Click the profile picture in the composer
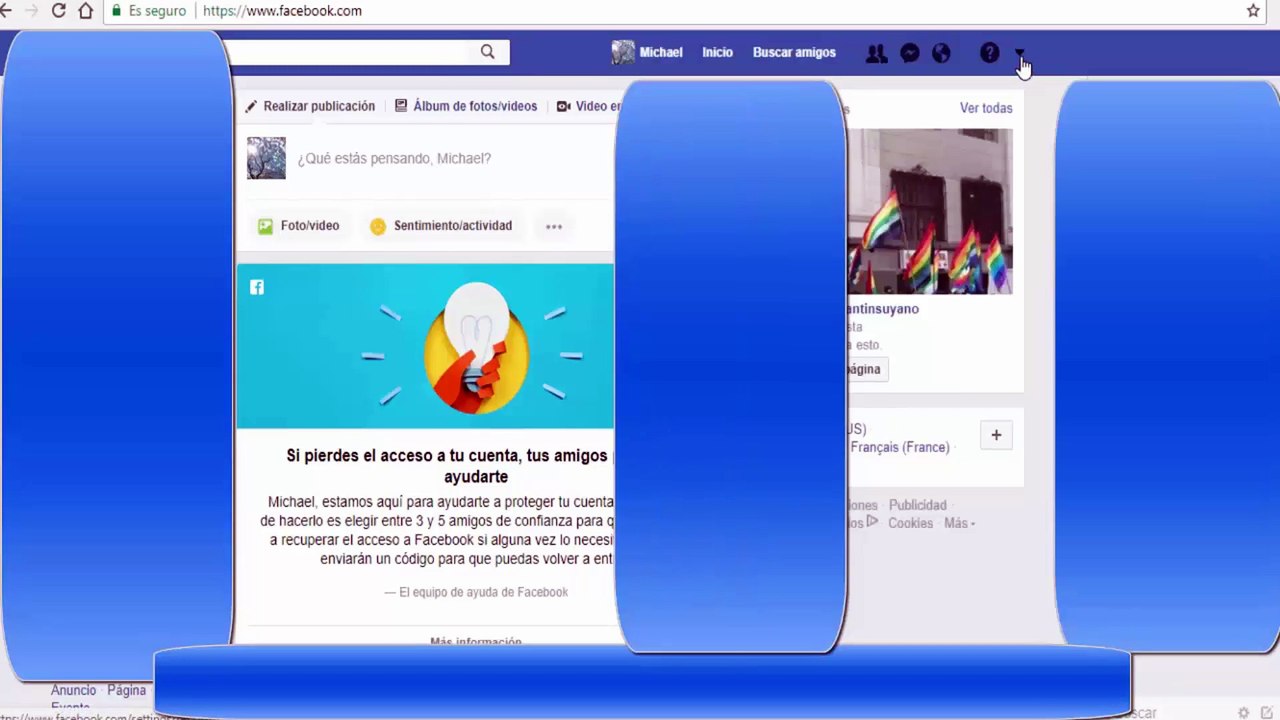This screenshot has width=1280, height=720. (x=266, y=158)
